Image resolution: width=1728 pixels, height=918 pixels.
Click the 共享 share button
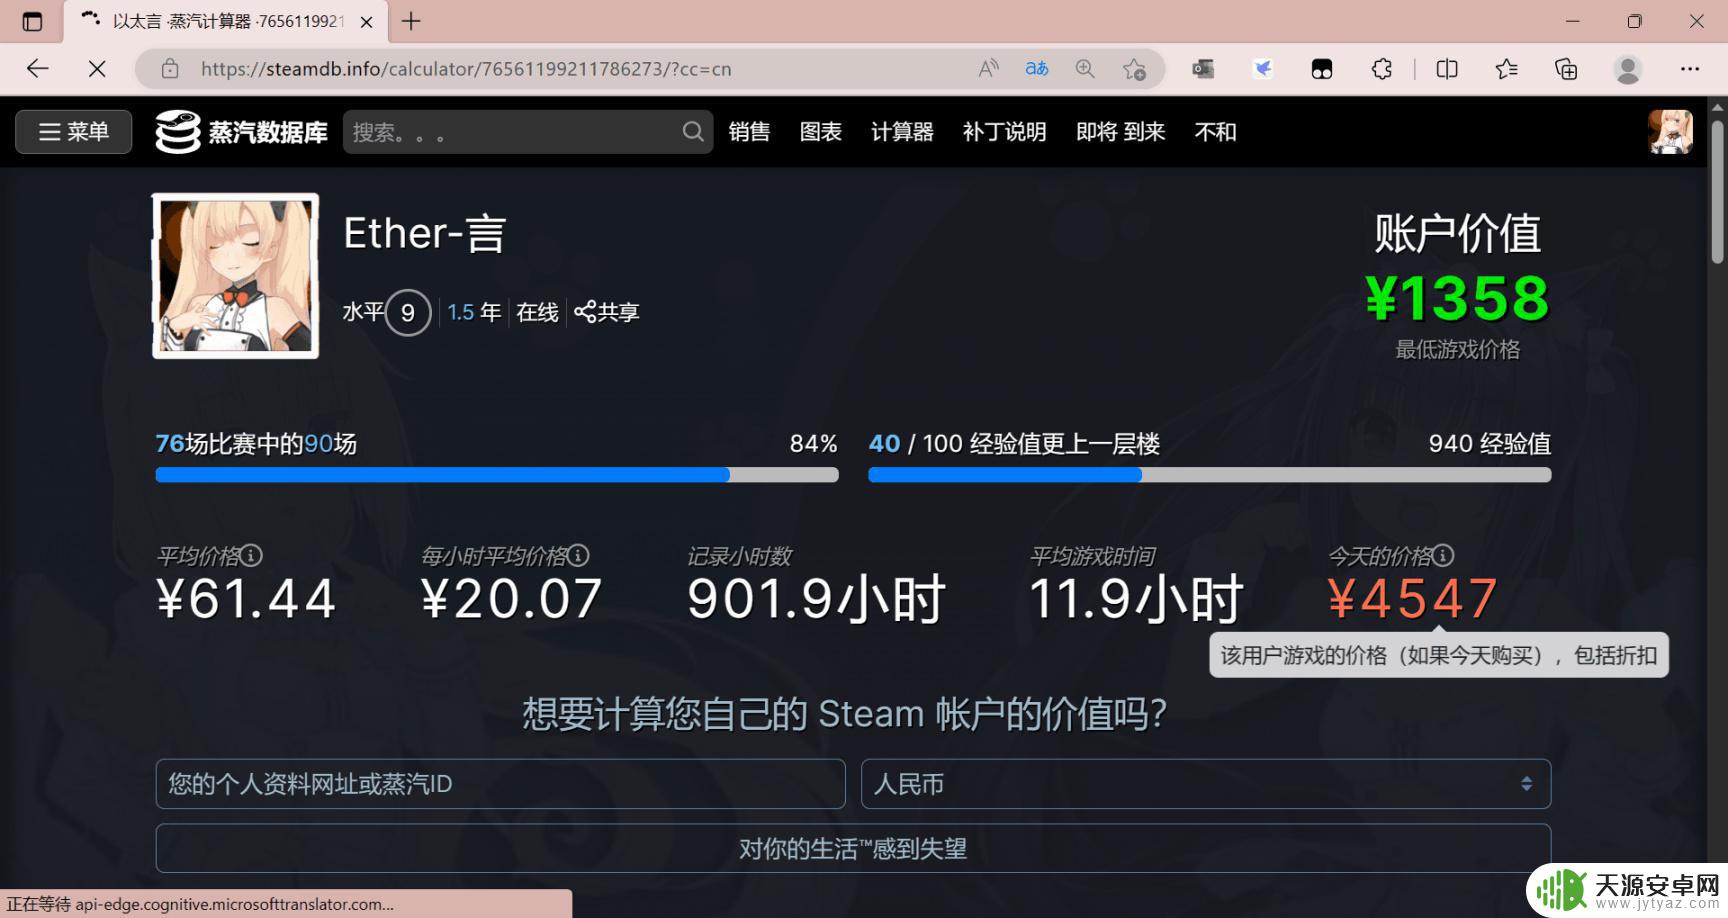pyautogui.click(x=607, y=313)
